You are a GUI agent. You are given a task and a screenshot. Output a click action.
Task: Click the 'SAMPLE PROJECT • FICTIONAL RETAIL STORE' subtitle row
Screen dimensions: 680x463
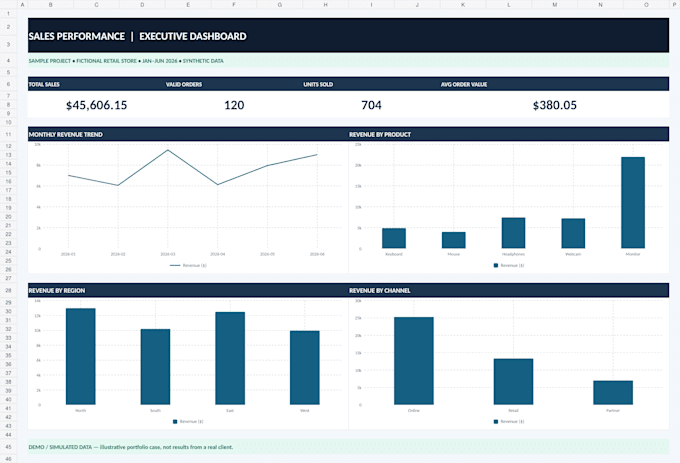point(348,61)
